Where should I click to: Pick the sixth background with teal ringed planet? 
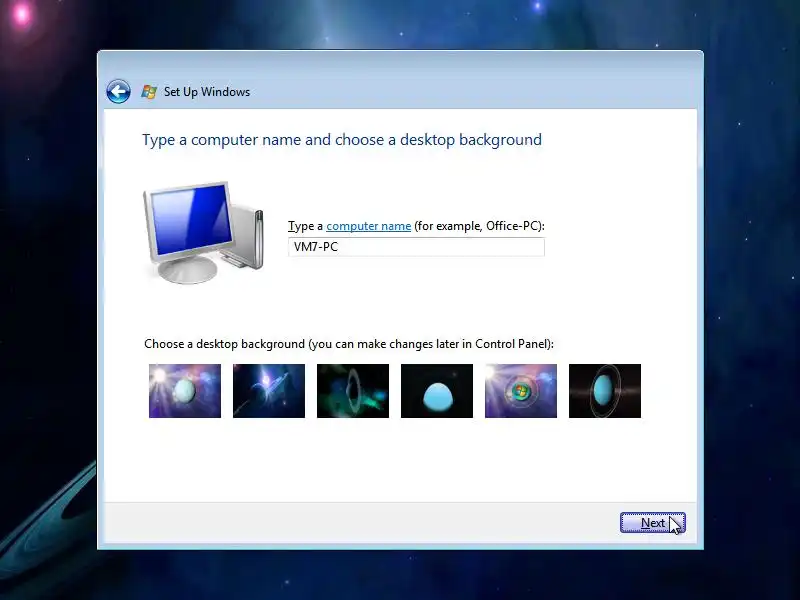pyautogui.click(x=605, y=391)
